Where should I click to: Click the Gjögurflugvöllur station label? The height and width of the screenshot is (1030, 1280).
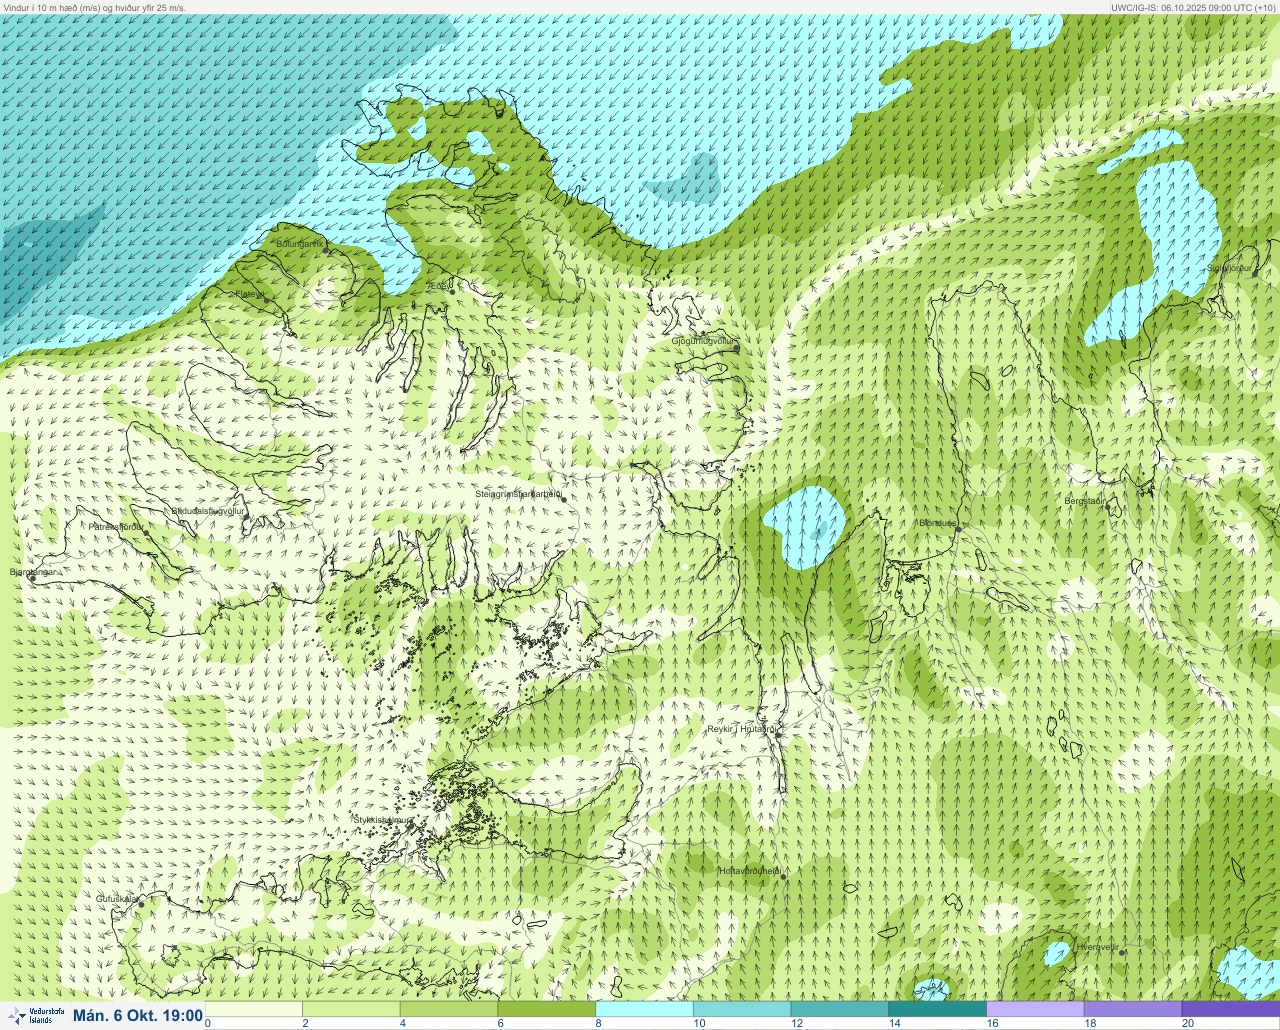tap(703, 341)
